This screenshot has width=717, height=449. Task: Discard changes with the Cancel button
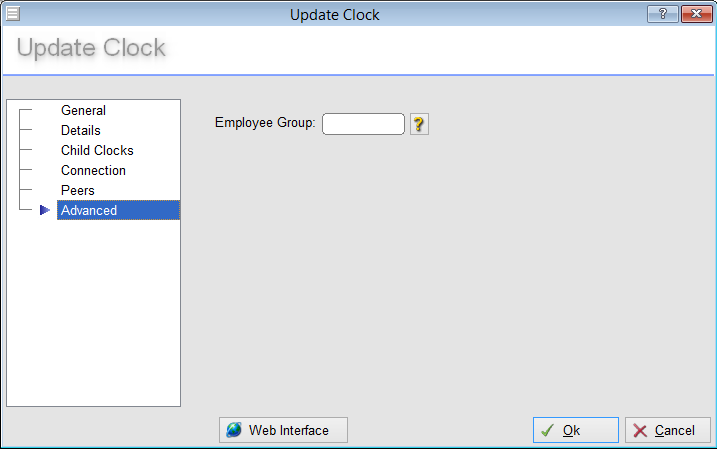668,430
